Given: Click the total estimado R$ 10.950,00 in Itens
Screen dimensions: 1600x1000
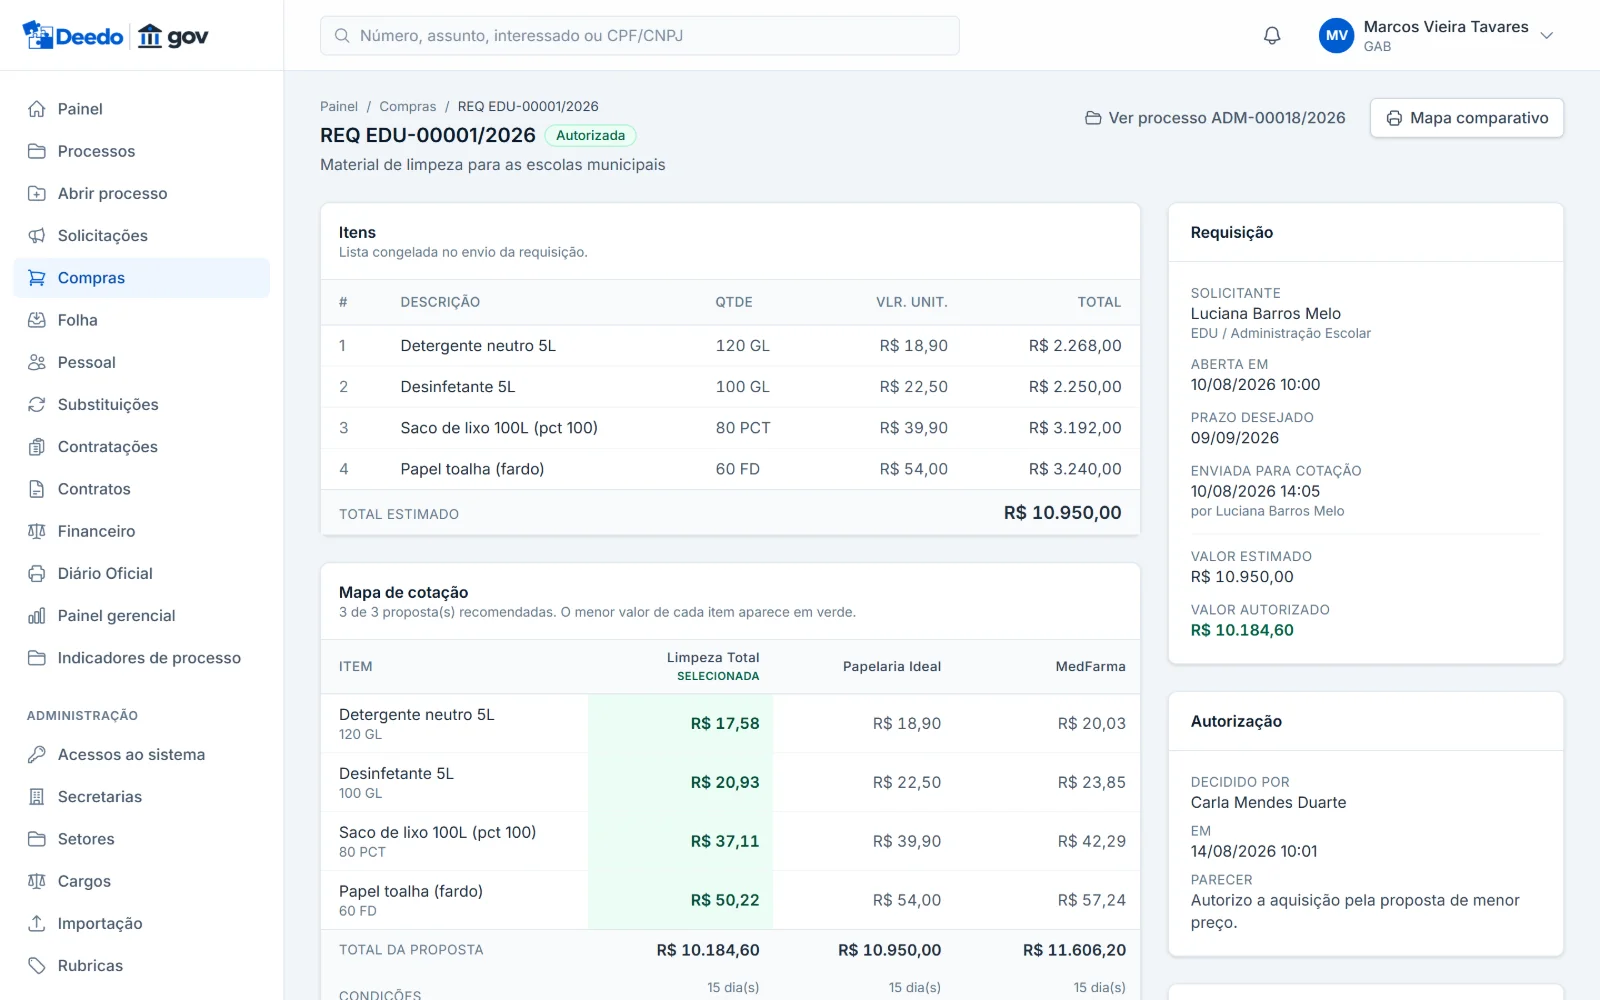Looking at the screenshot, I should [1063, 513].
